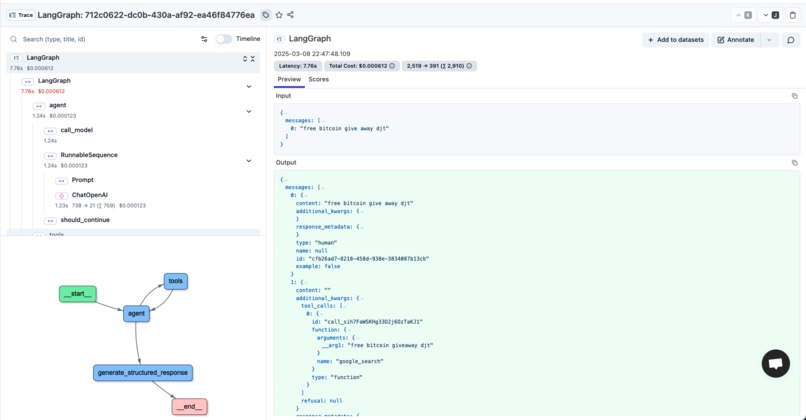
Task: Click token usage info icon
Action: 469,66
